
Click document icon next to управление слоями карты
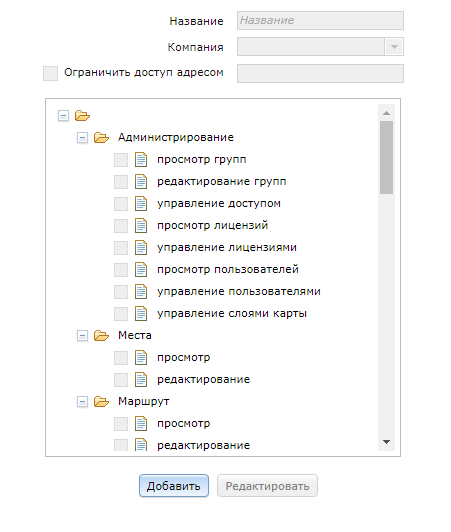point(141,314)
